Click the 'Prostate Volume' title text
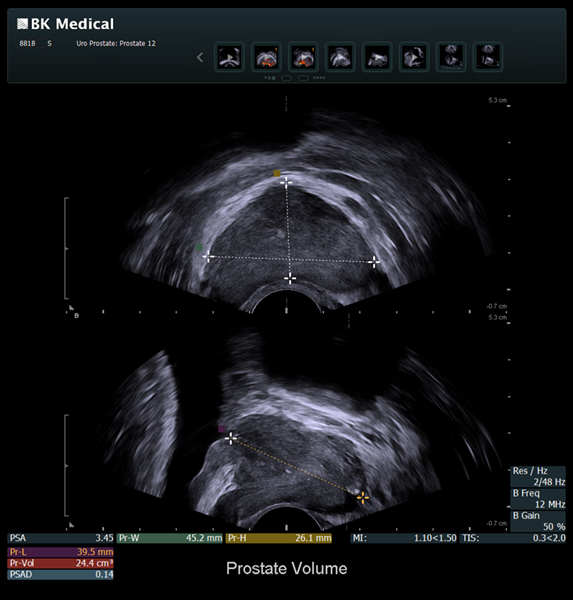Image resolution: width=573 pixels, height=600 pixels. 287,569
